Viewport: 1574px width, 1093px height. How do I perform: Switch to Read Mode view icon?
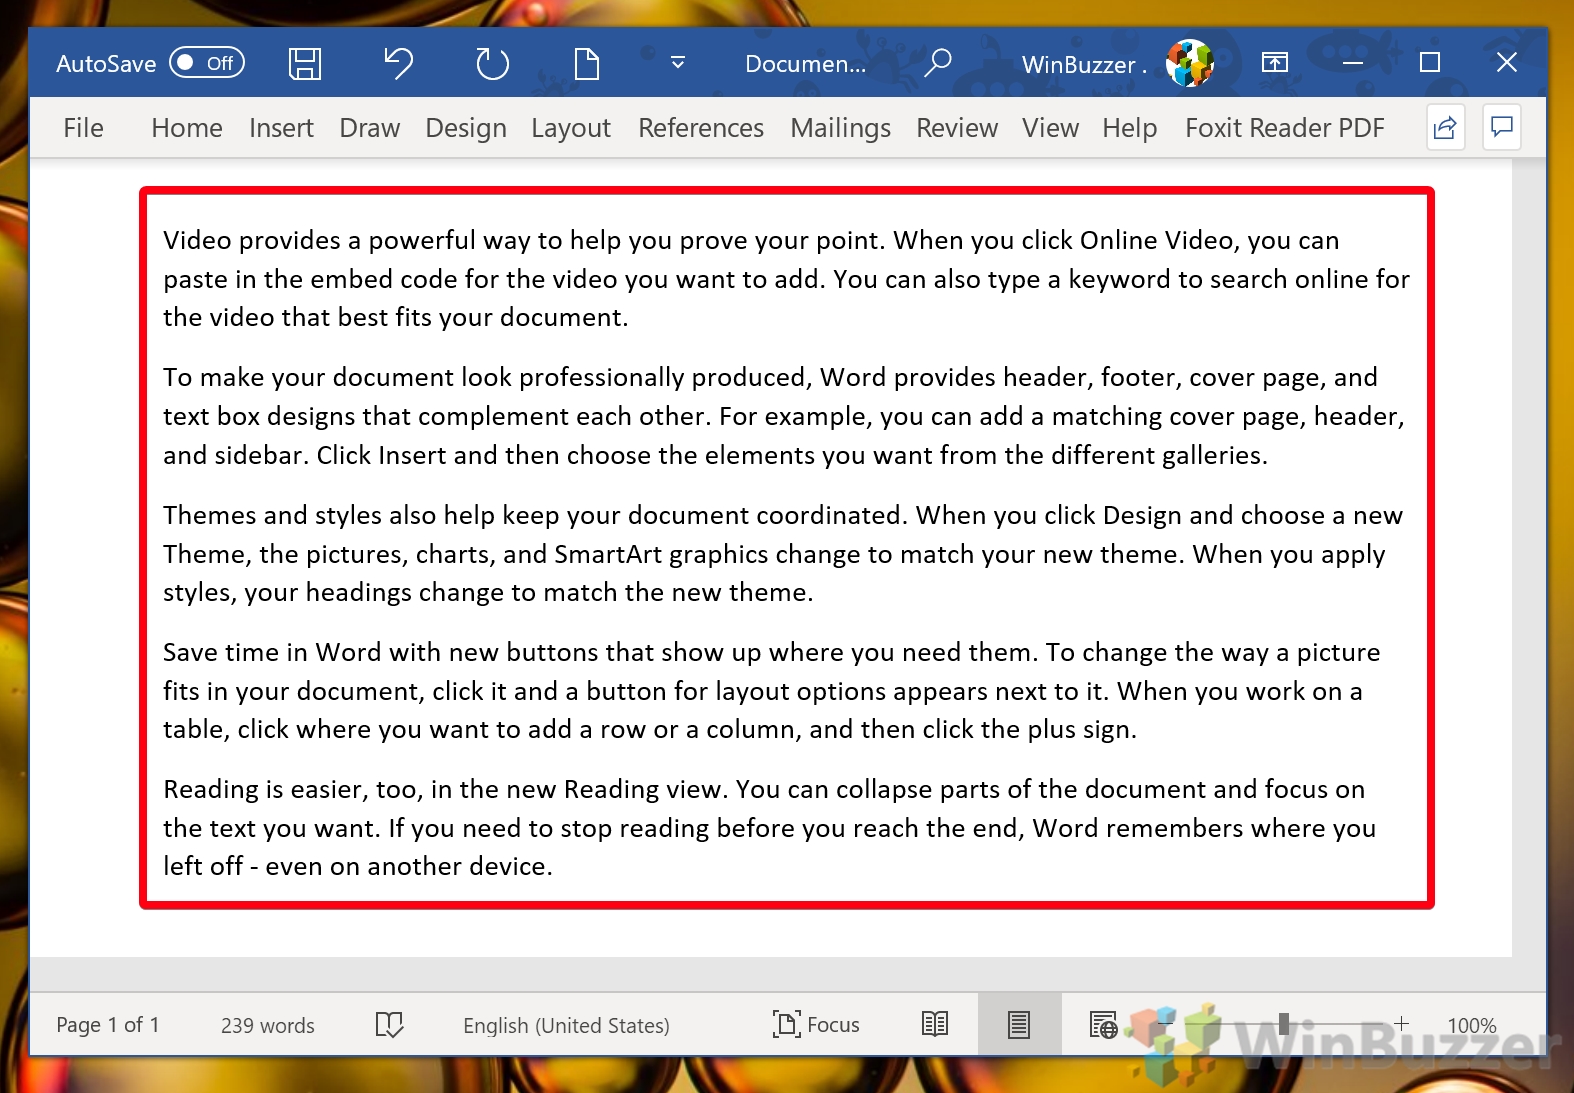(935, 1024)
